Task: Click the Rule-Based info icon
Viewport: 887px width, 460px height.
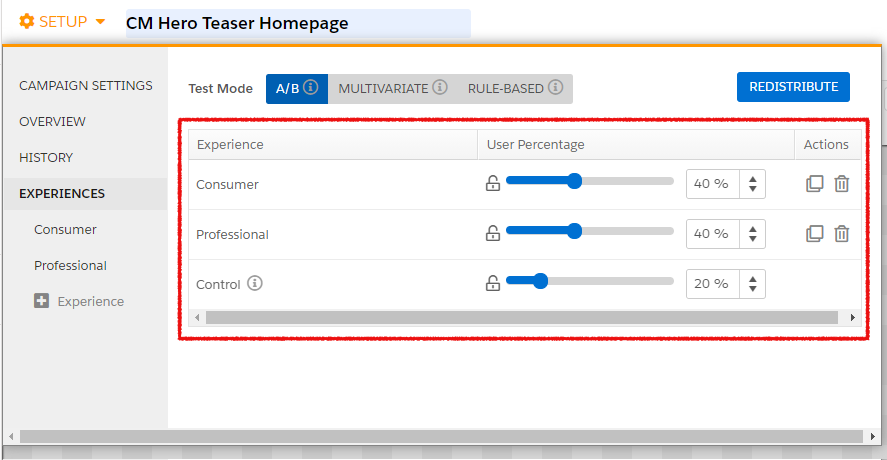Action: pos(555,88)
